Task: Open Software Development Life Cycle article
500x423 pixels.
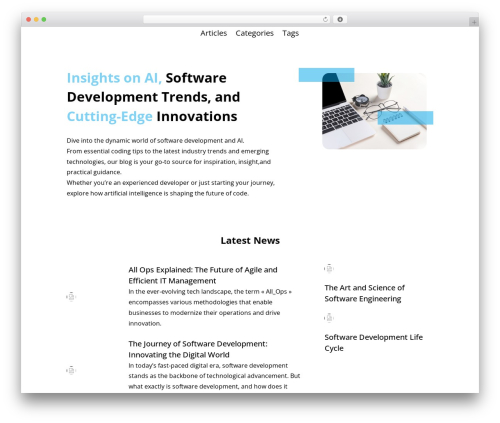Action: pyautogui.click(x=373, y=342)
